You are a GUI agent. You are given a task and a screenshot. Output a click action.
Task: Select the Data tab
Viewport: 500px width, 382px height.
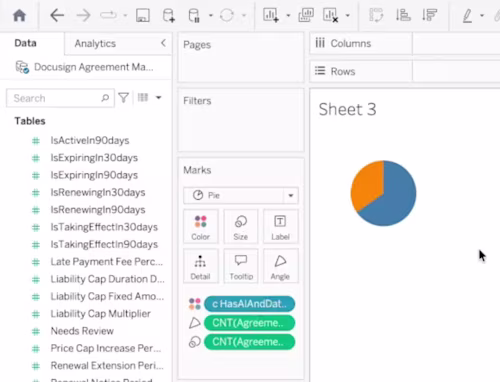click(25, 43)
